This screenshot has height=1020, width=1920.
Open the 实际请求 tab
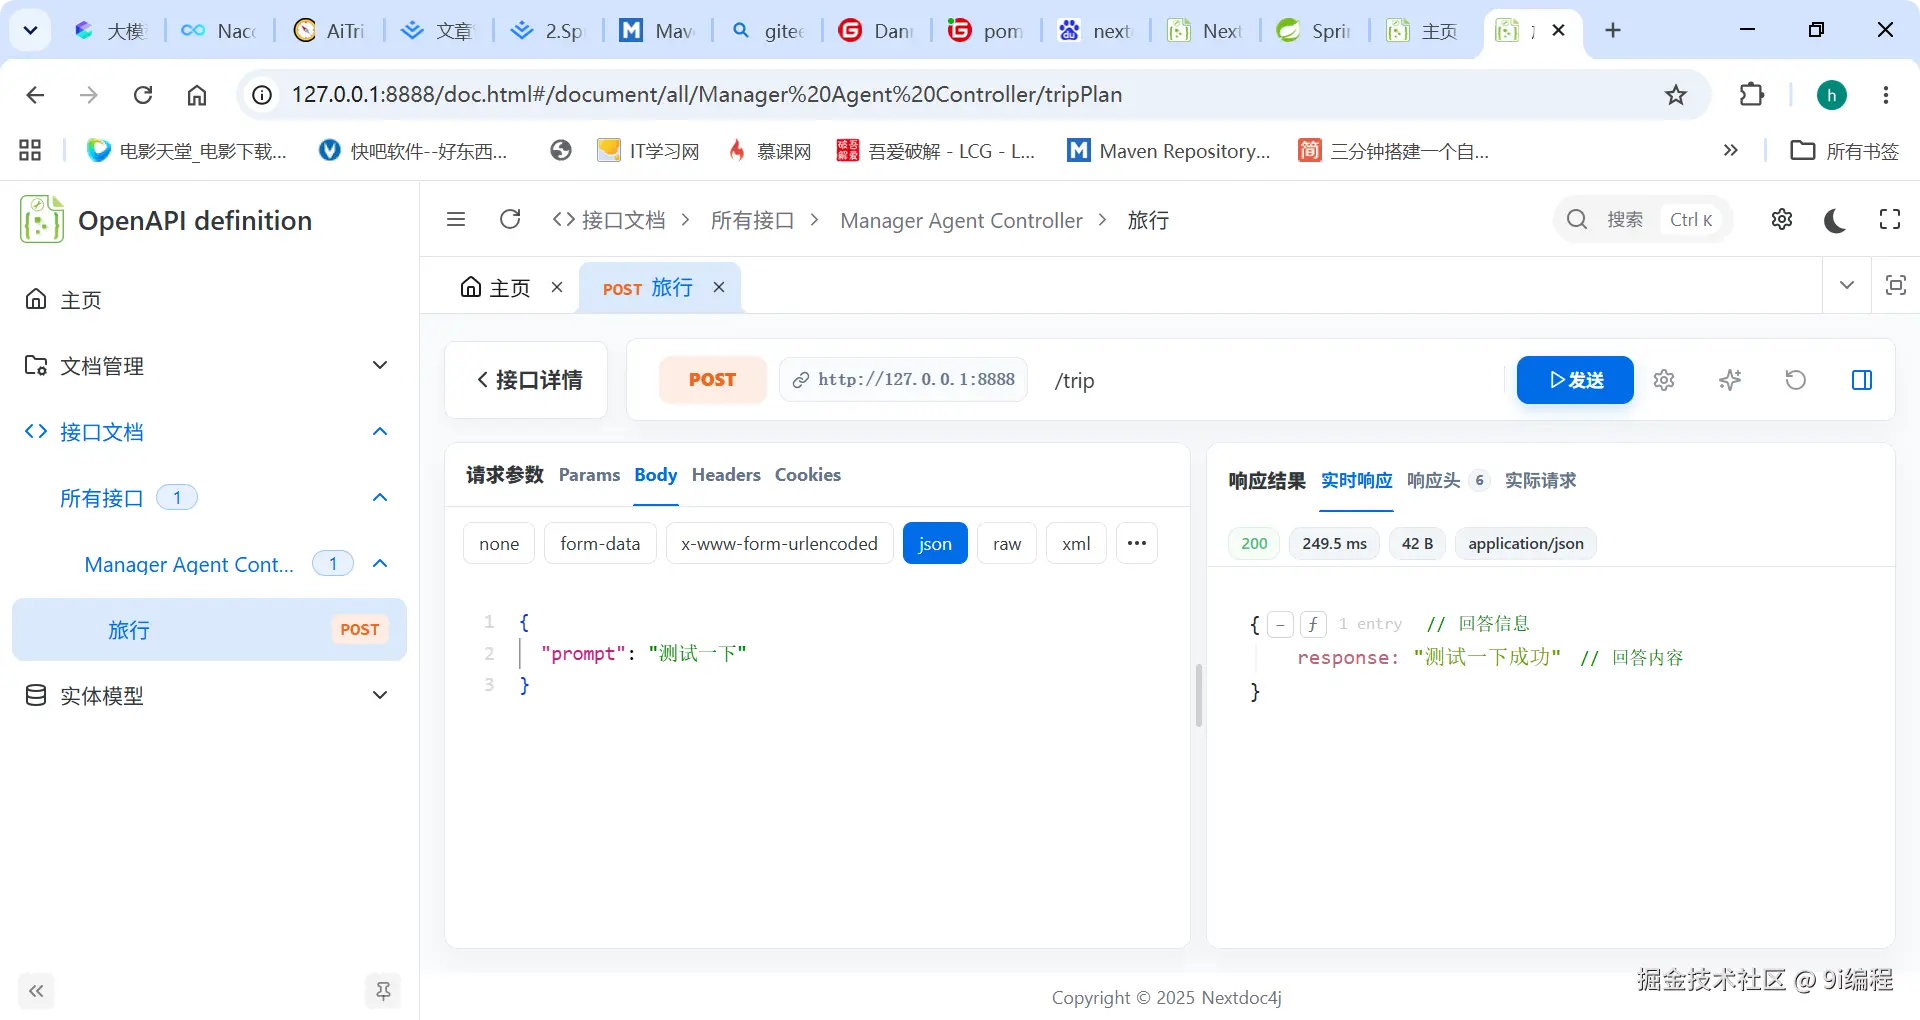click(x=1541, y=481)
